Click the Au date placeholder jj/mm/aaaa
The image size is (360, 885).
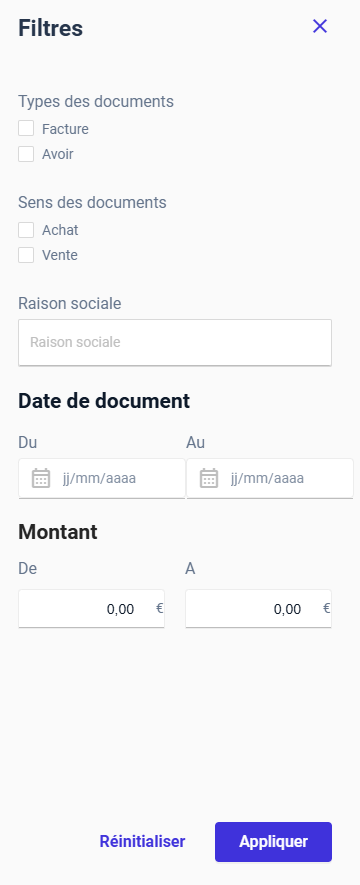click(267, 479)
